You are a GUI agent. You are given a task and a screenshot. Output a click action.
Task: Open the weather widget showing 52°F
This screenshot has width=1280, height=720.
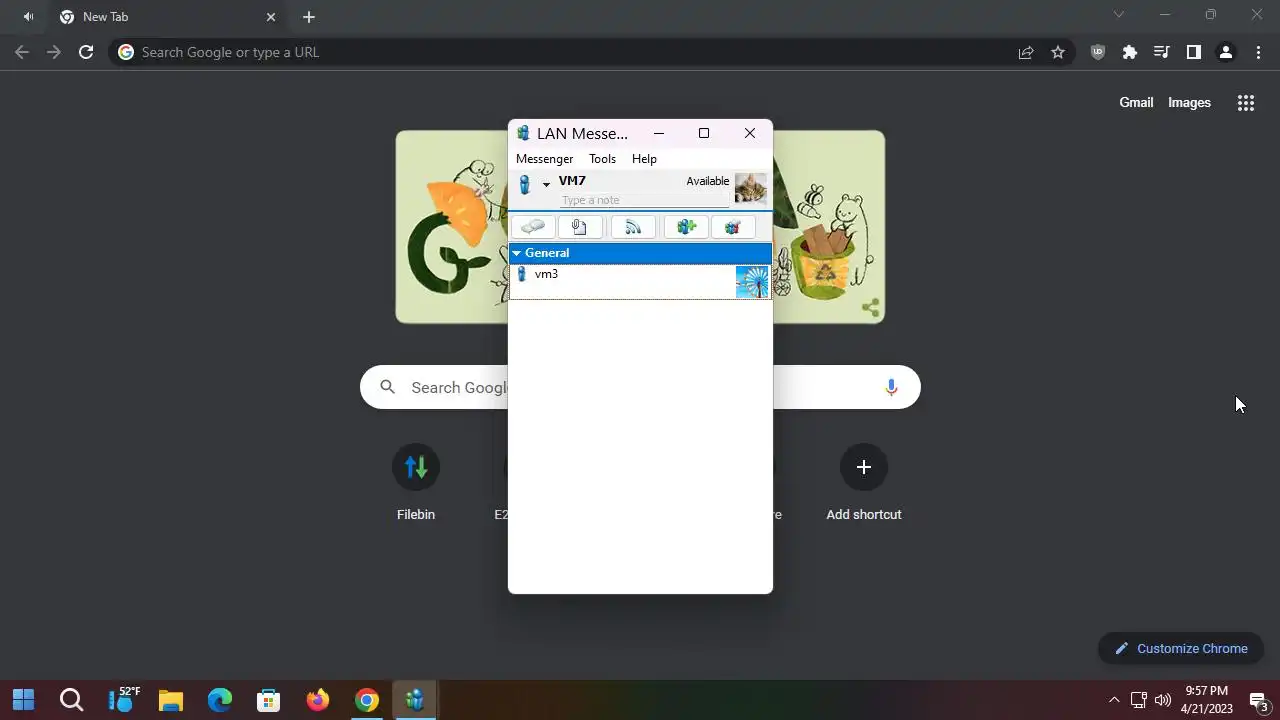(x=124, y=700)
